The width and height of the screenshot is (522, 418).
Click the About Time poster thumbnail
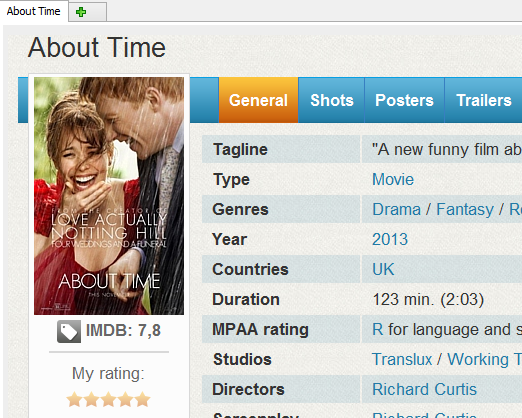click(109, 196)
